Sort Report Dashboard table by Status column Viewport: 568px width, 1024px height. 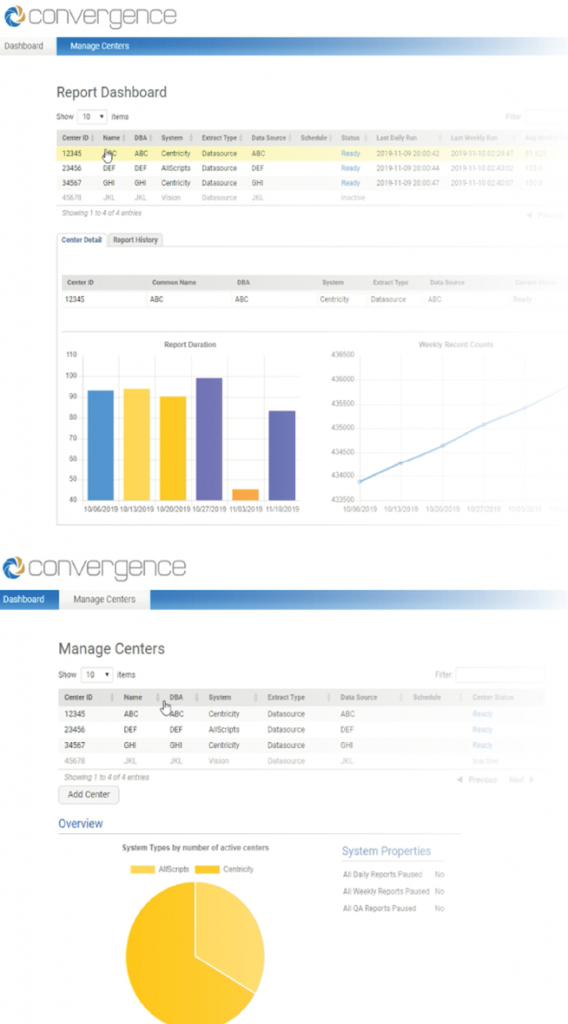[354, 138]
